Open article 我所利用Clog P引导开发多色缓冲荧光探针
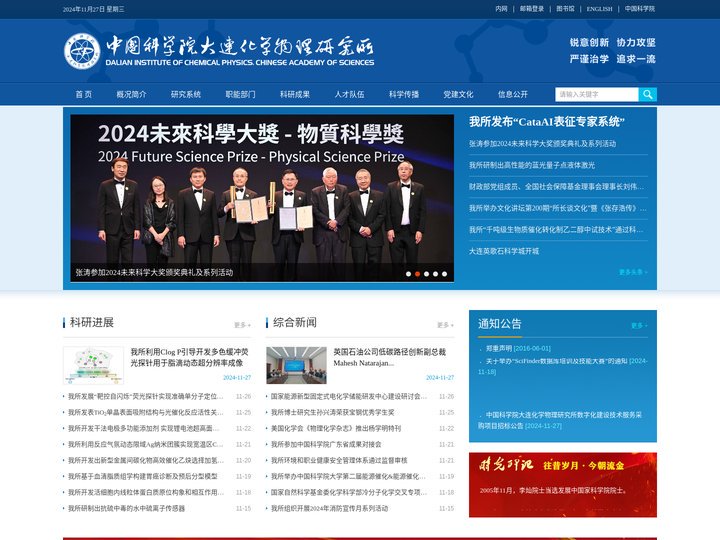The width and height of the screenshot is (720, 540). 190,357
